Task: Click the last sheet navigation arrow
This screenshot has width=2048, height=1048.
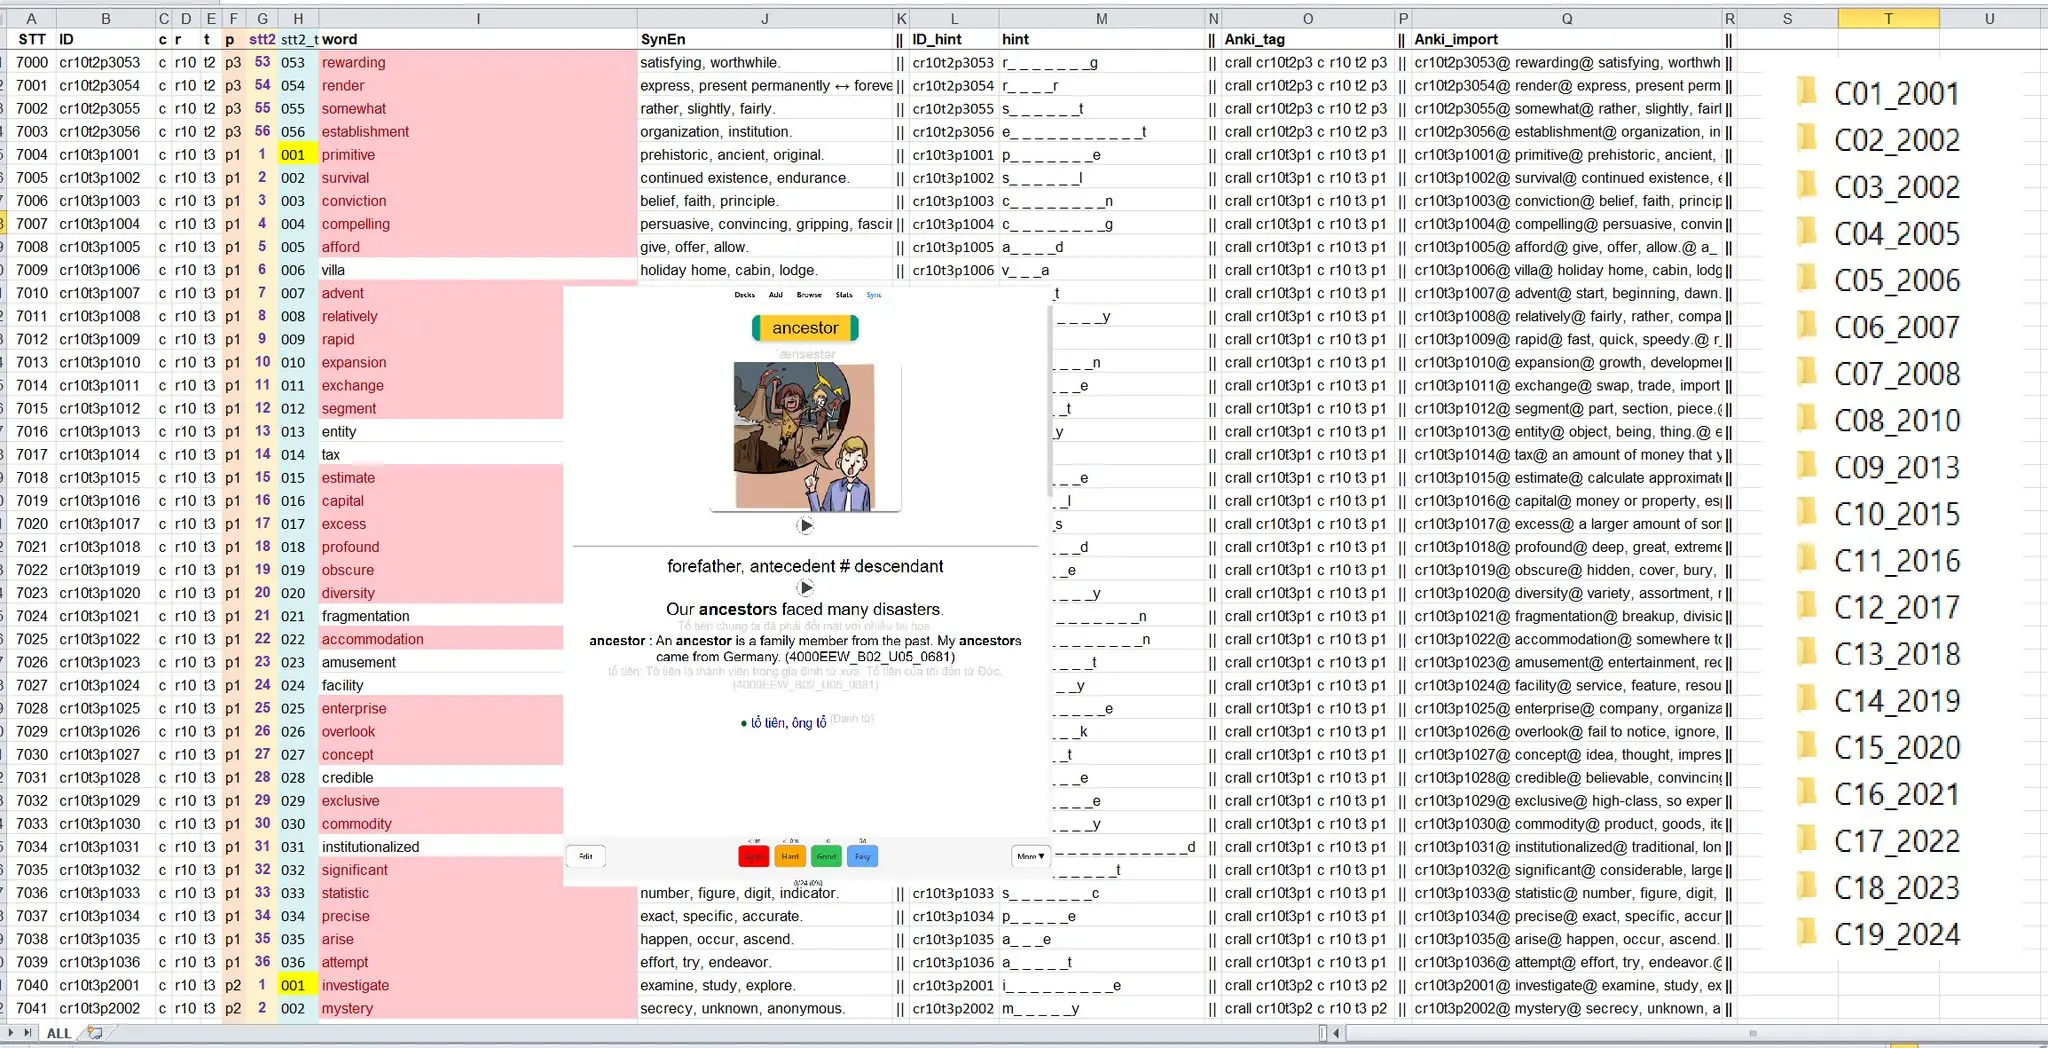Action: point(28,1033)
